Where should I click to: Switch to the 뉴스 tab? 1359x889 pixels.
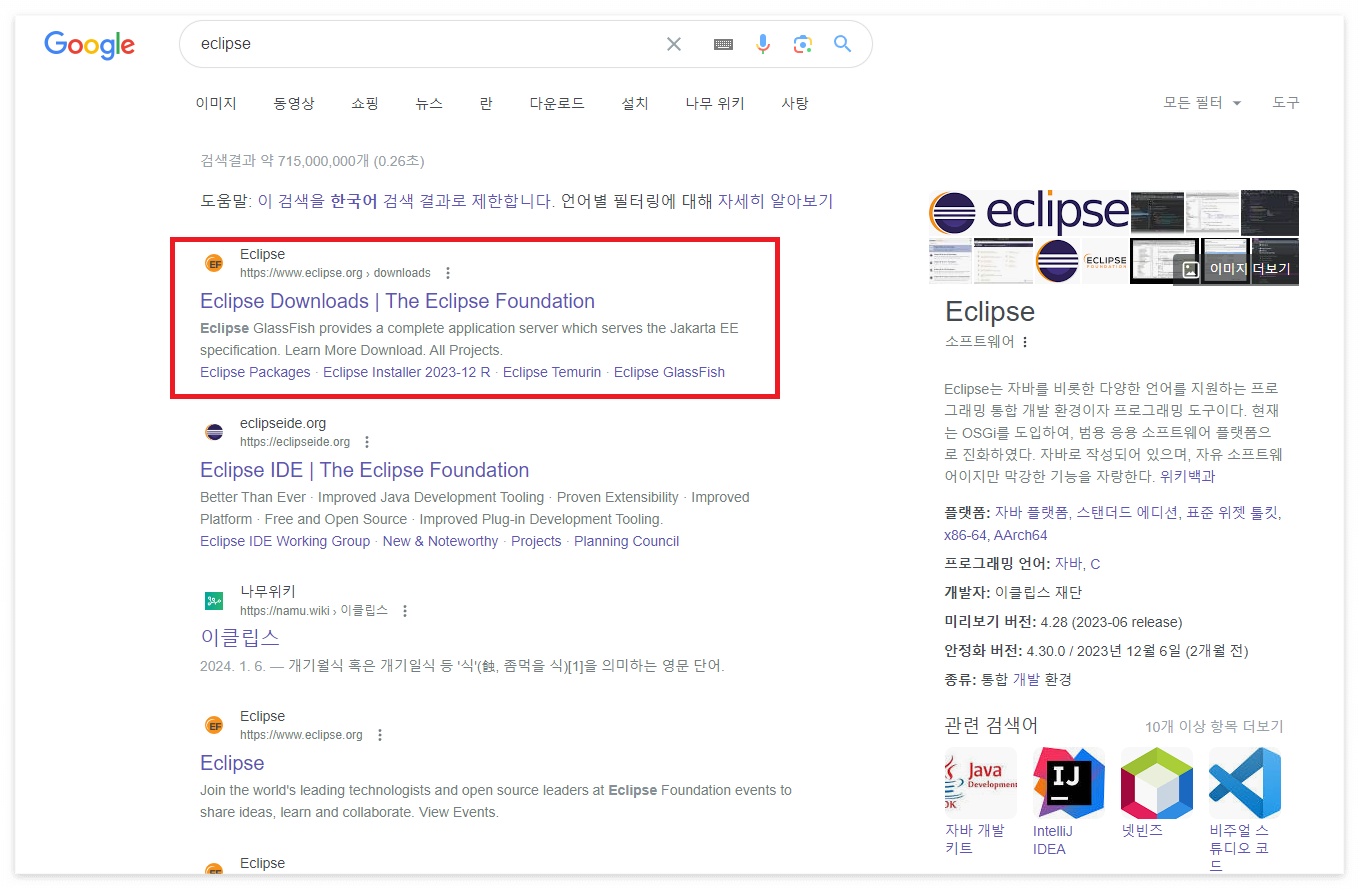click(429, 103)
